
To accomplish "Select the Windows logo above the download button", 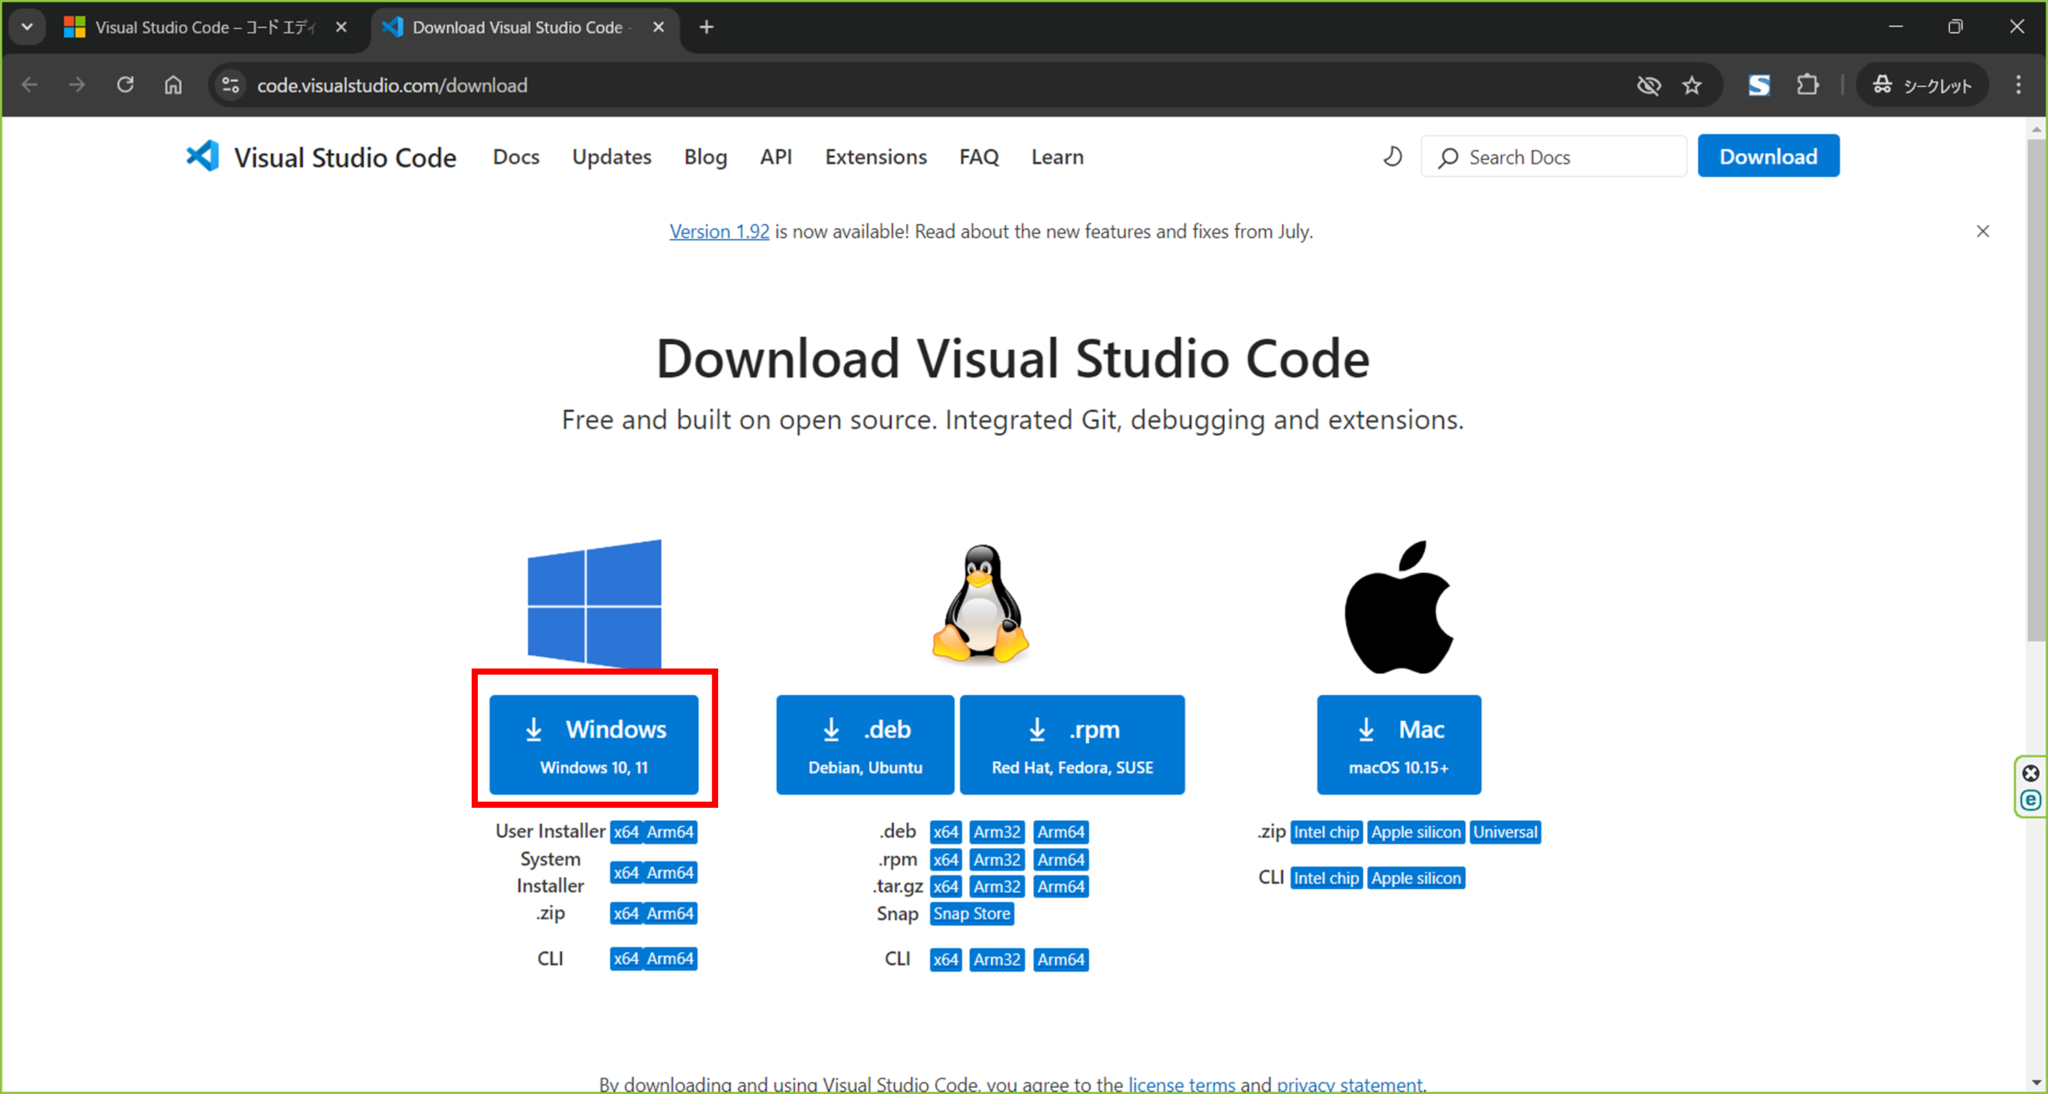I will click(593, 603).
